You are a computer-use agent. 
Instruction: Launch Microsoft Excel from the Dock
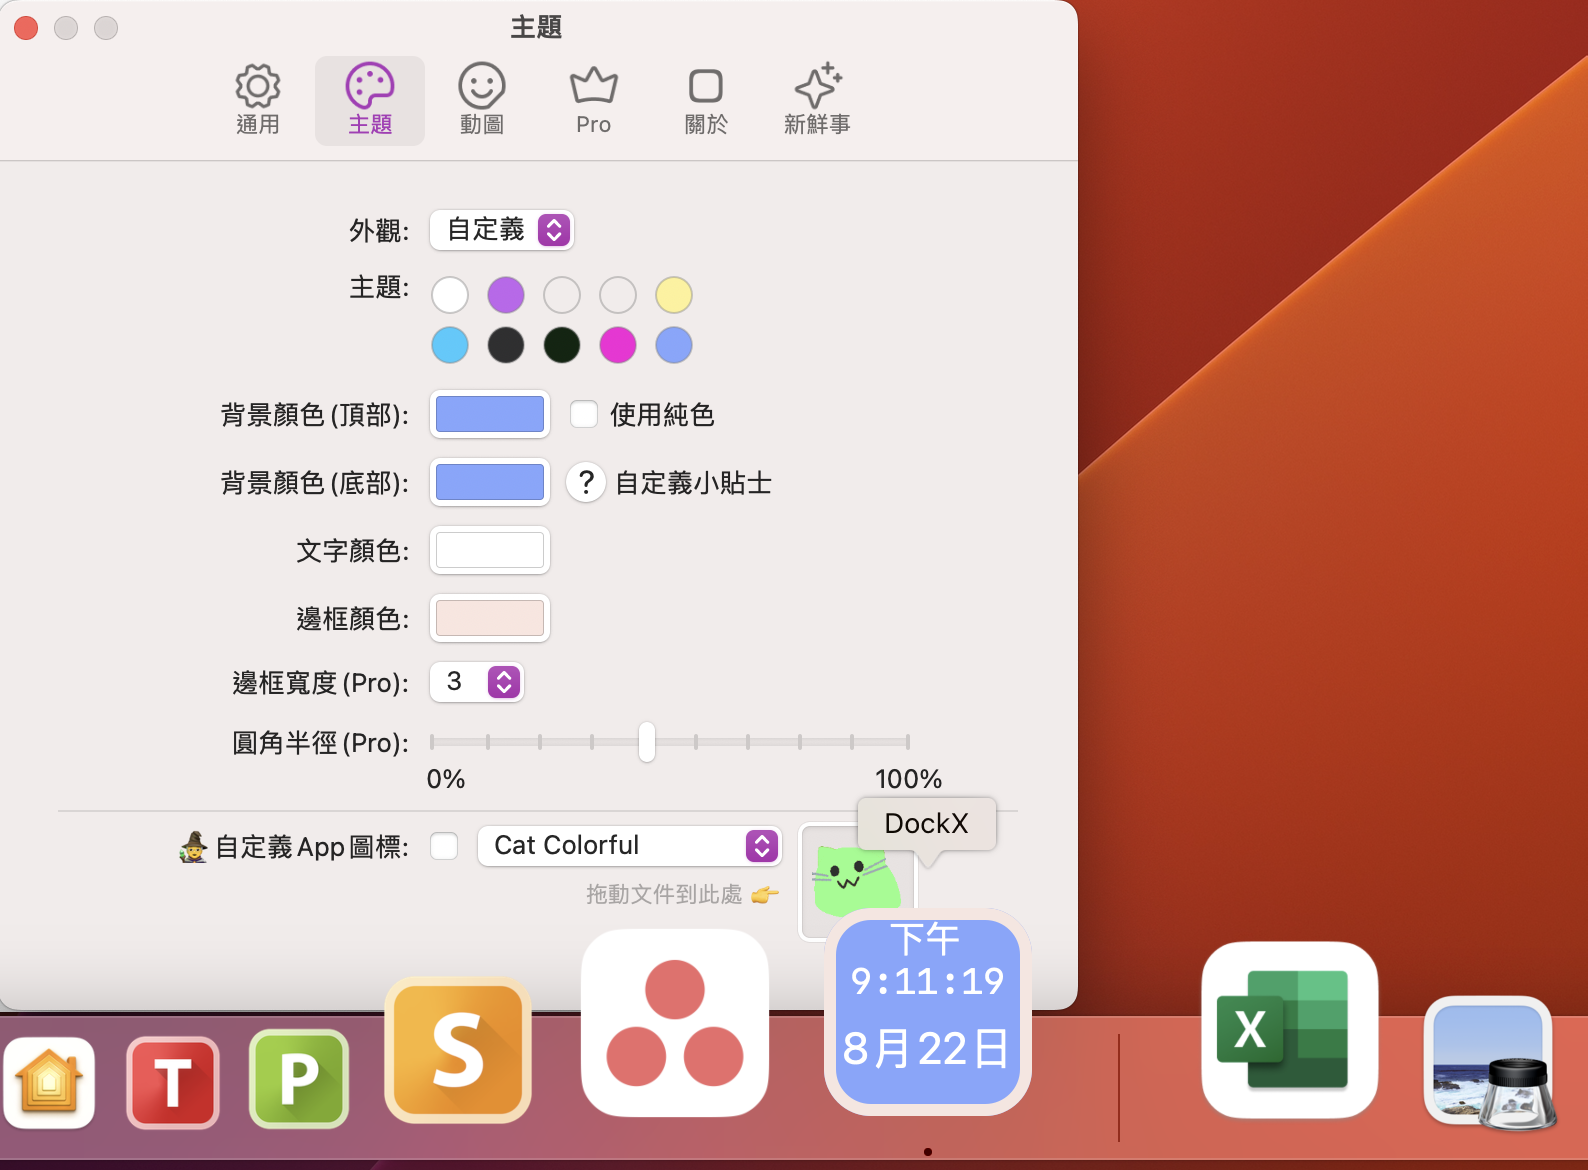(x=1290, y=1030)
